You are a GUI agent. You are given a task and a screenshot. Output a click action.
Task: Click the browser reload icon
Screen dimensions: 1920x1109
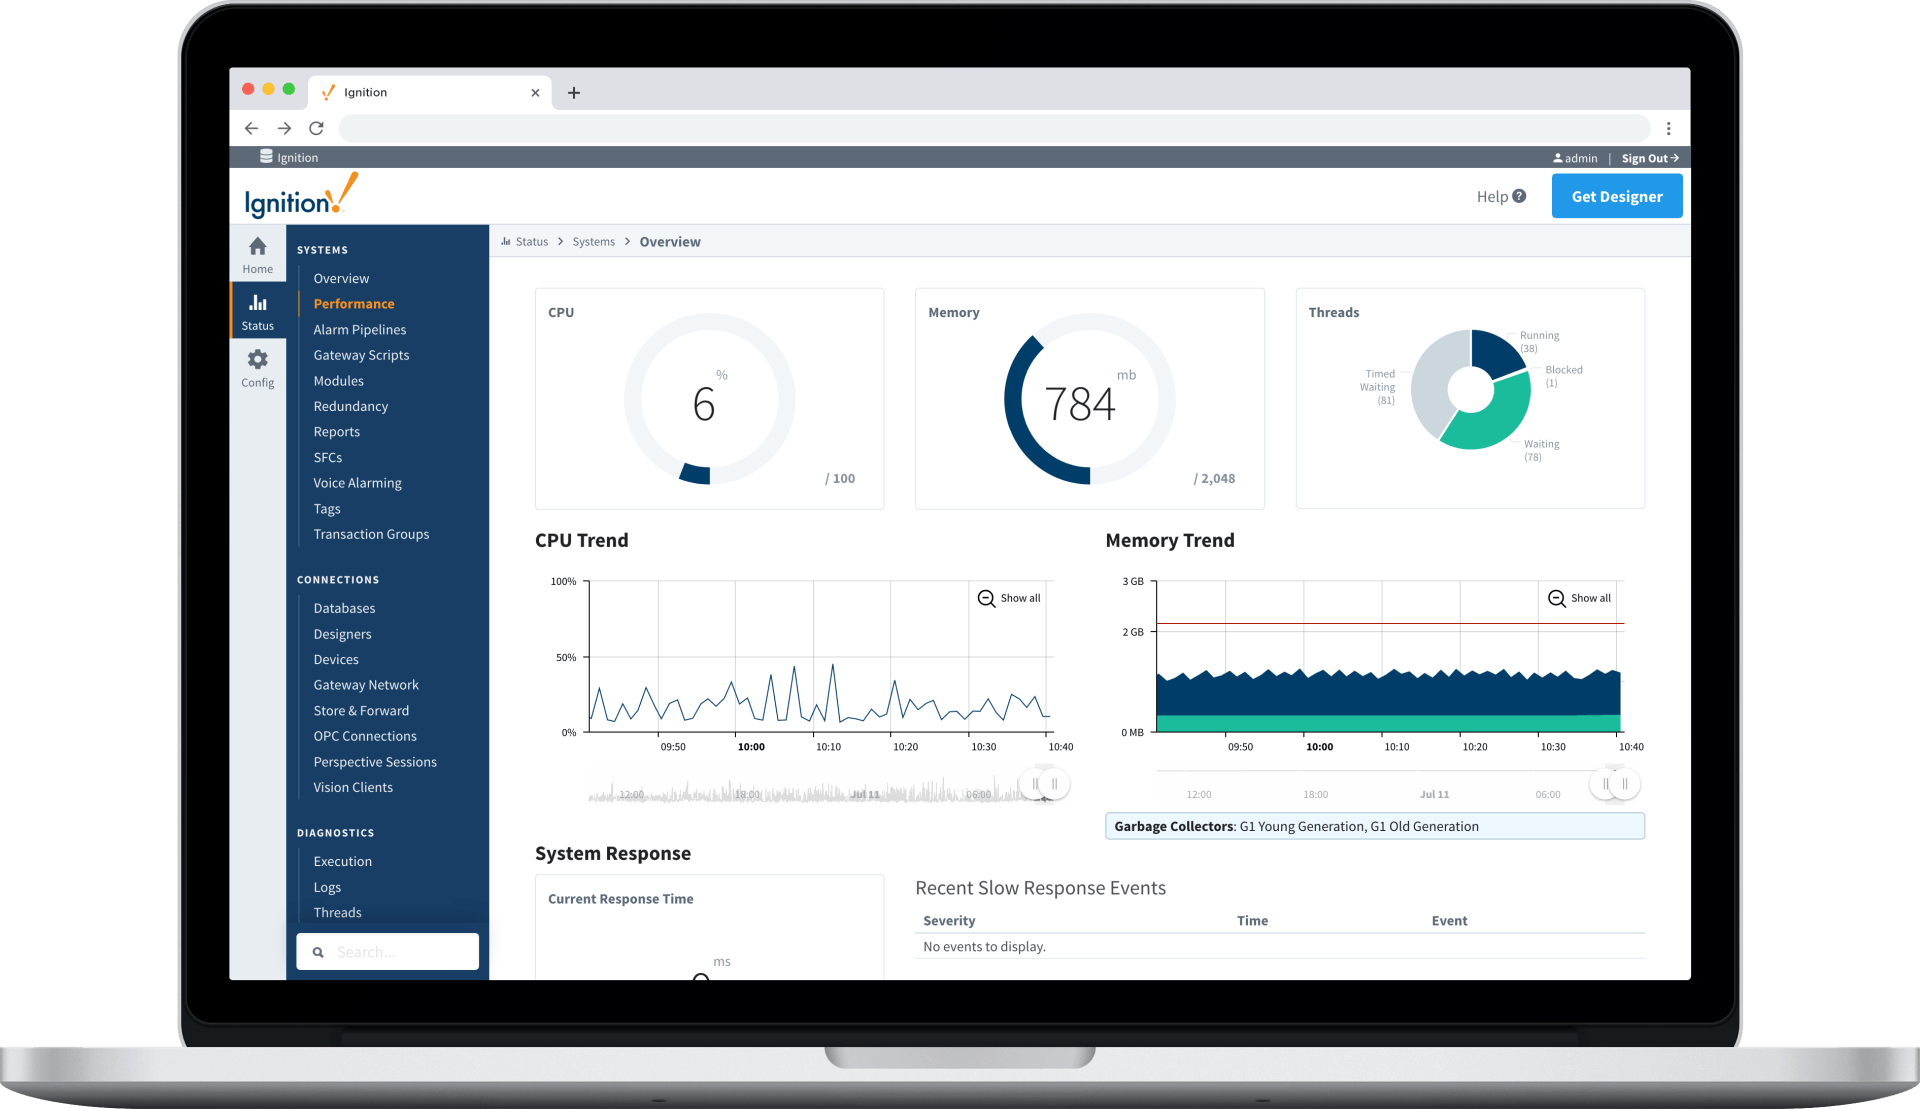[316, 128]
